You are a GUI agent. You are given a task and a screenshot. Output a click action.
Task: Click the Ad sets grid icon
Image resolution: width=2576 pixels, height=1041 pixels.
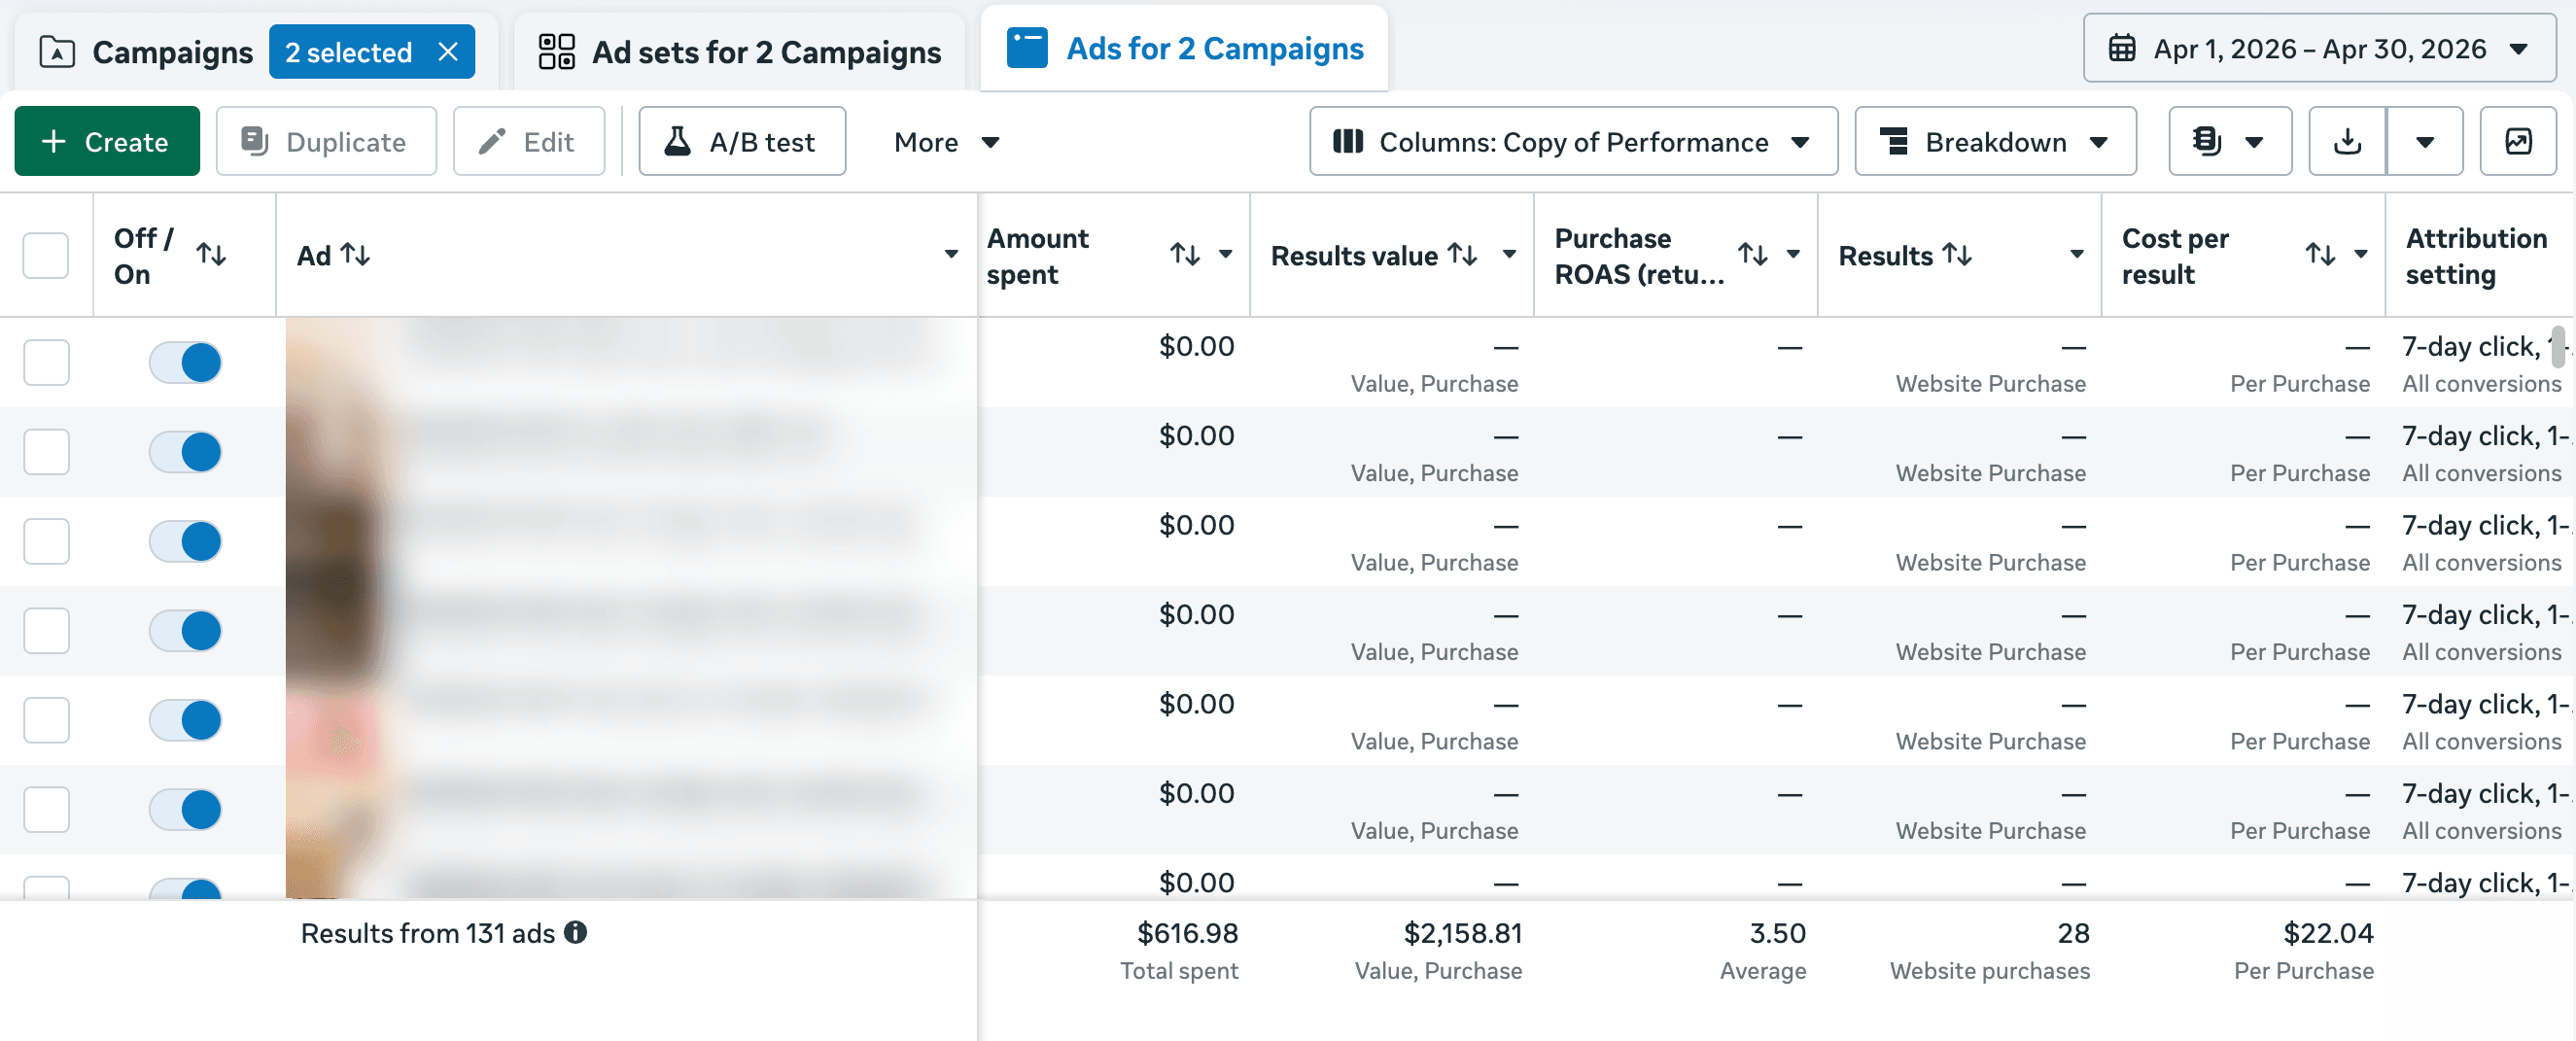click(x=556, y=52)
